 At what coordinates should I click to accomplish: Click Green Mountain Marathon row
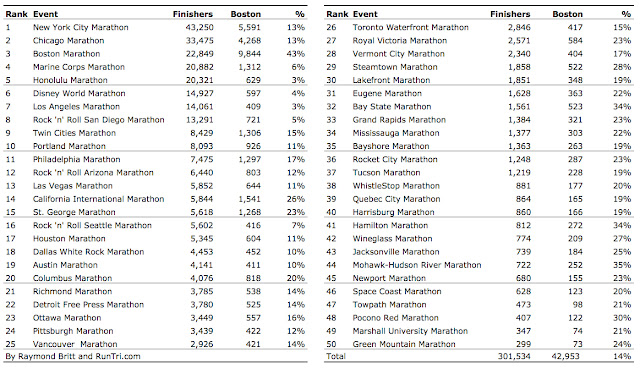[478, 344]
